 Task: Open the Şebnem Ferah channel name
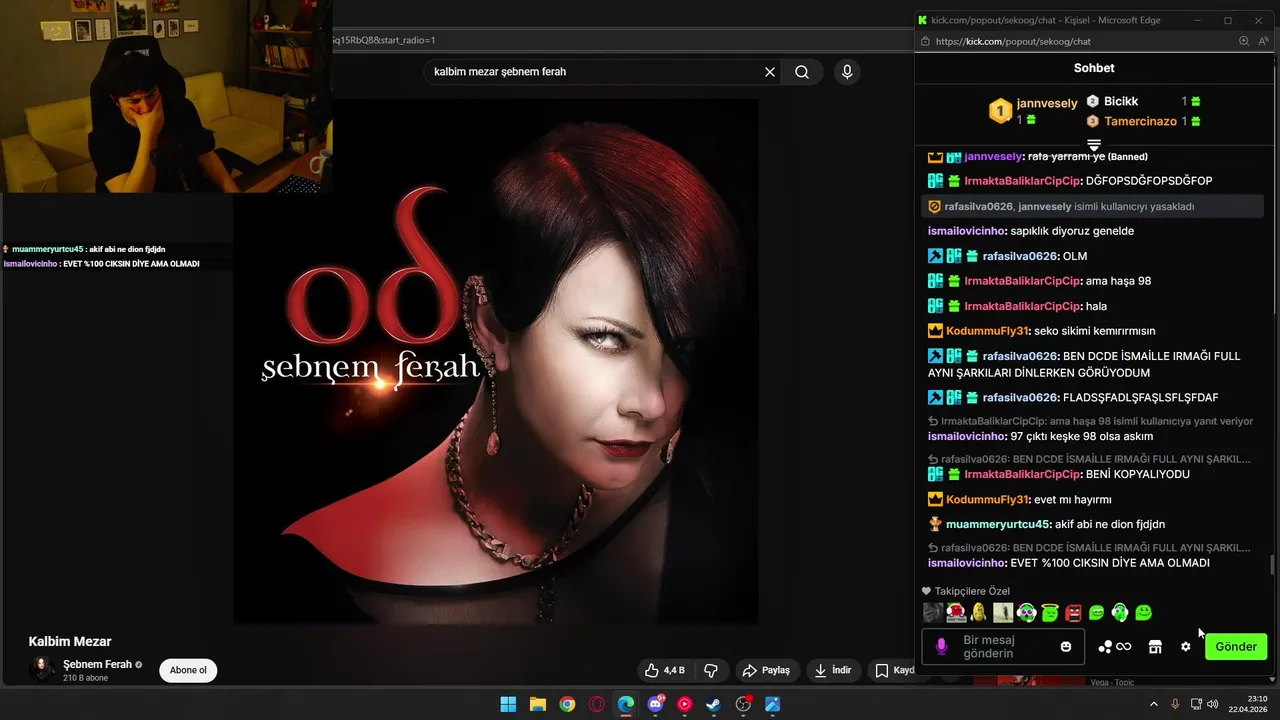tap(97, 664)
